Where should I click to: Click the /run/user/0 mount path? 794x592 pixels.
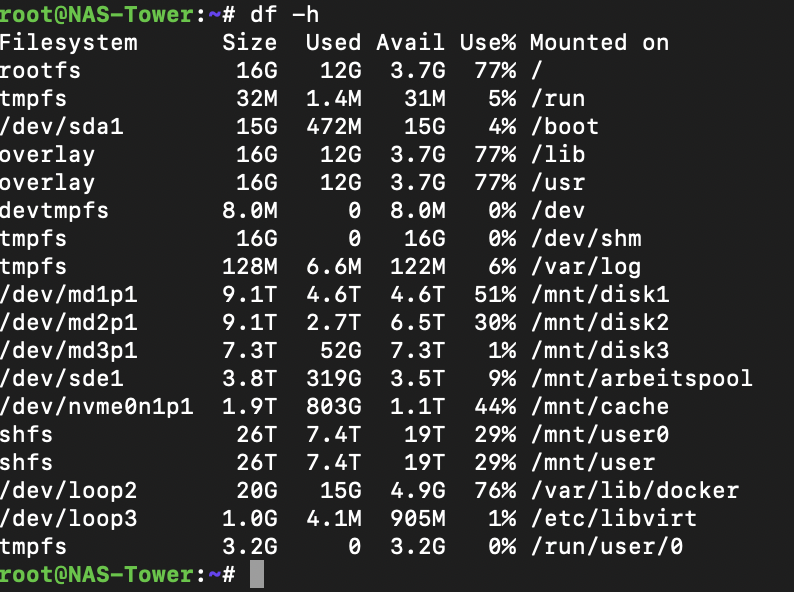607,546
